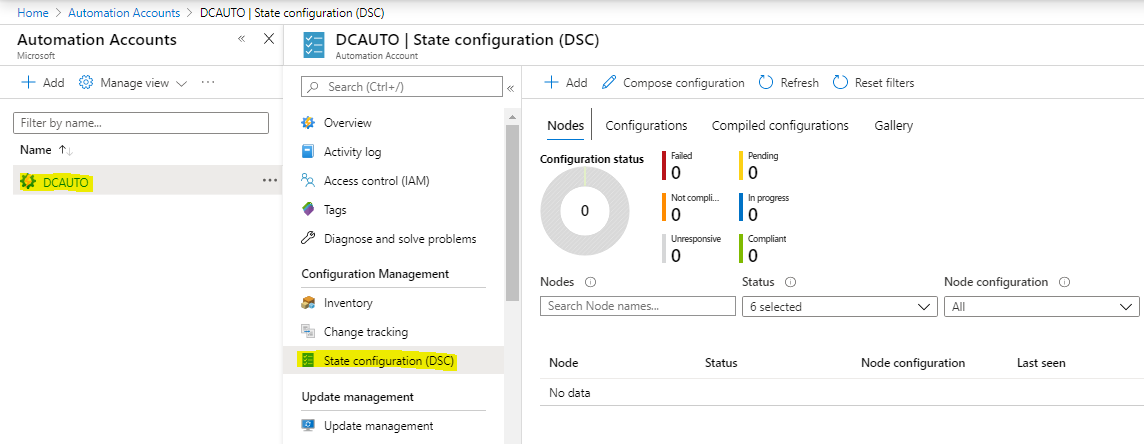Go to Automation Accounts breadcrumb
Viewport: 1144px width, 444px height.
124,12
